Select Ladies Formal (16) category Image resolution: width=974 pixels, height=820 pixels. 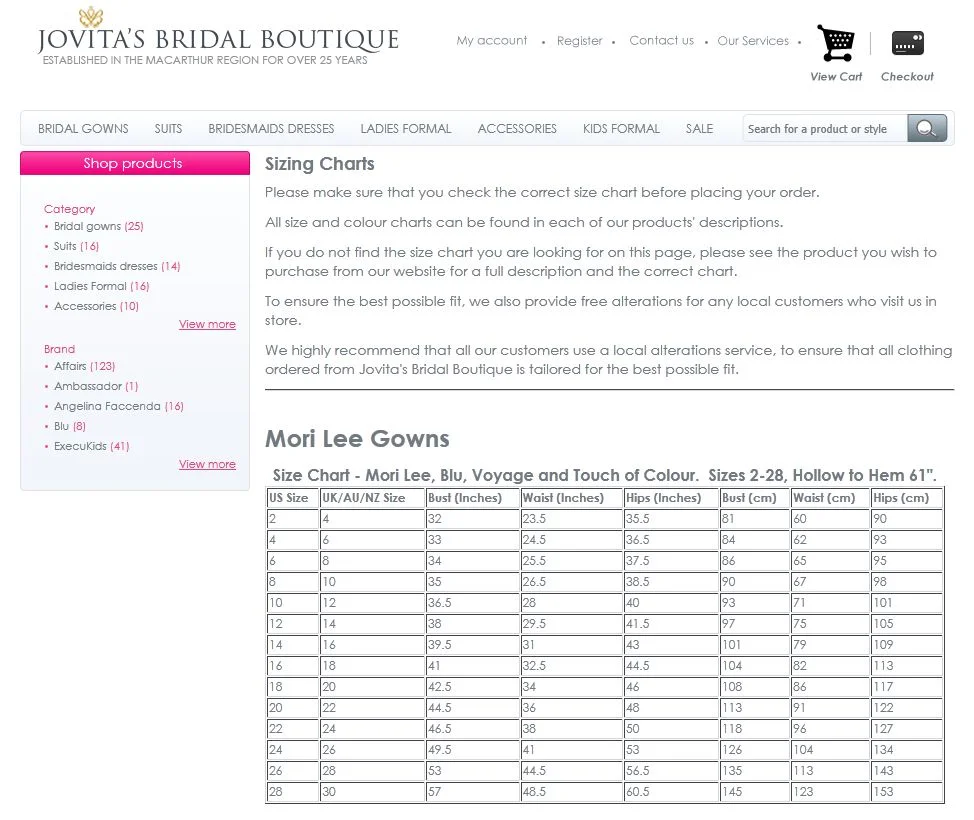[x=101, y=286]
